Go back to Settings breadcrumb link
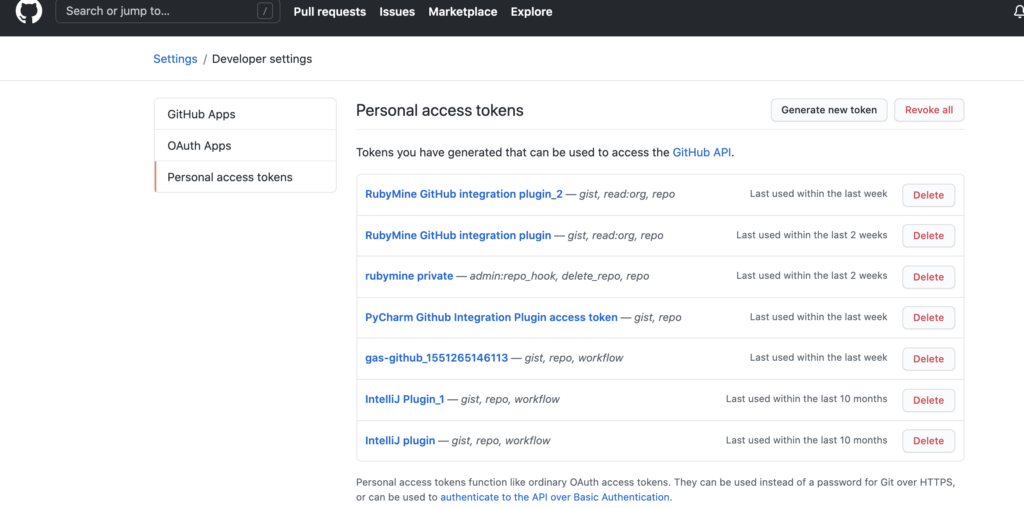1024x508 pixels. (175, 59)
